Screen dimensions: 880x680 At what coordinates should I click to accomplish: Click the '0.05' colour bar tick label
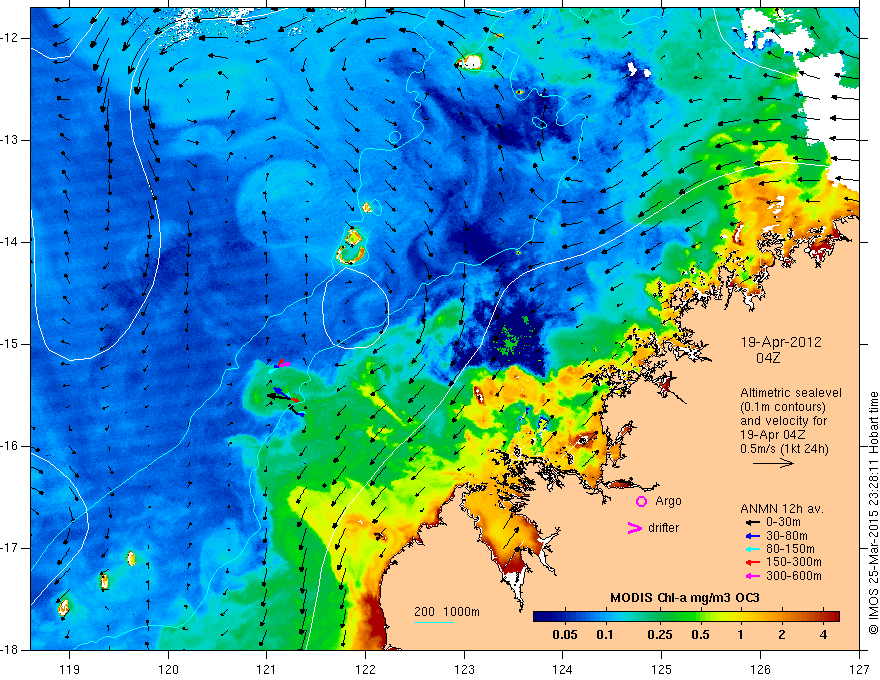pos(565,635)
